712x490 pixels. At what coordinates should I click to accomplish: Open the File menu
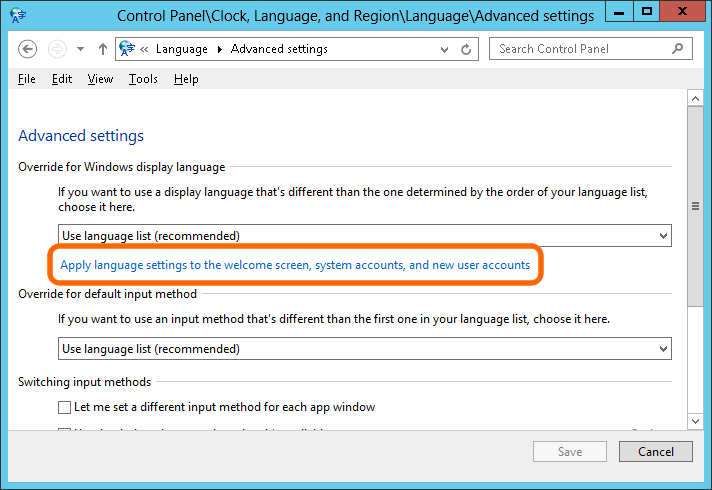tap(27, 79)
